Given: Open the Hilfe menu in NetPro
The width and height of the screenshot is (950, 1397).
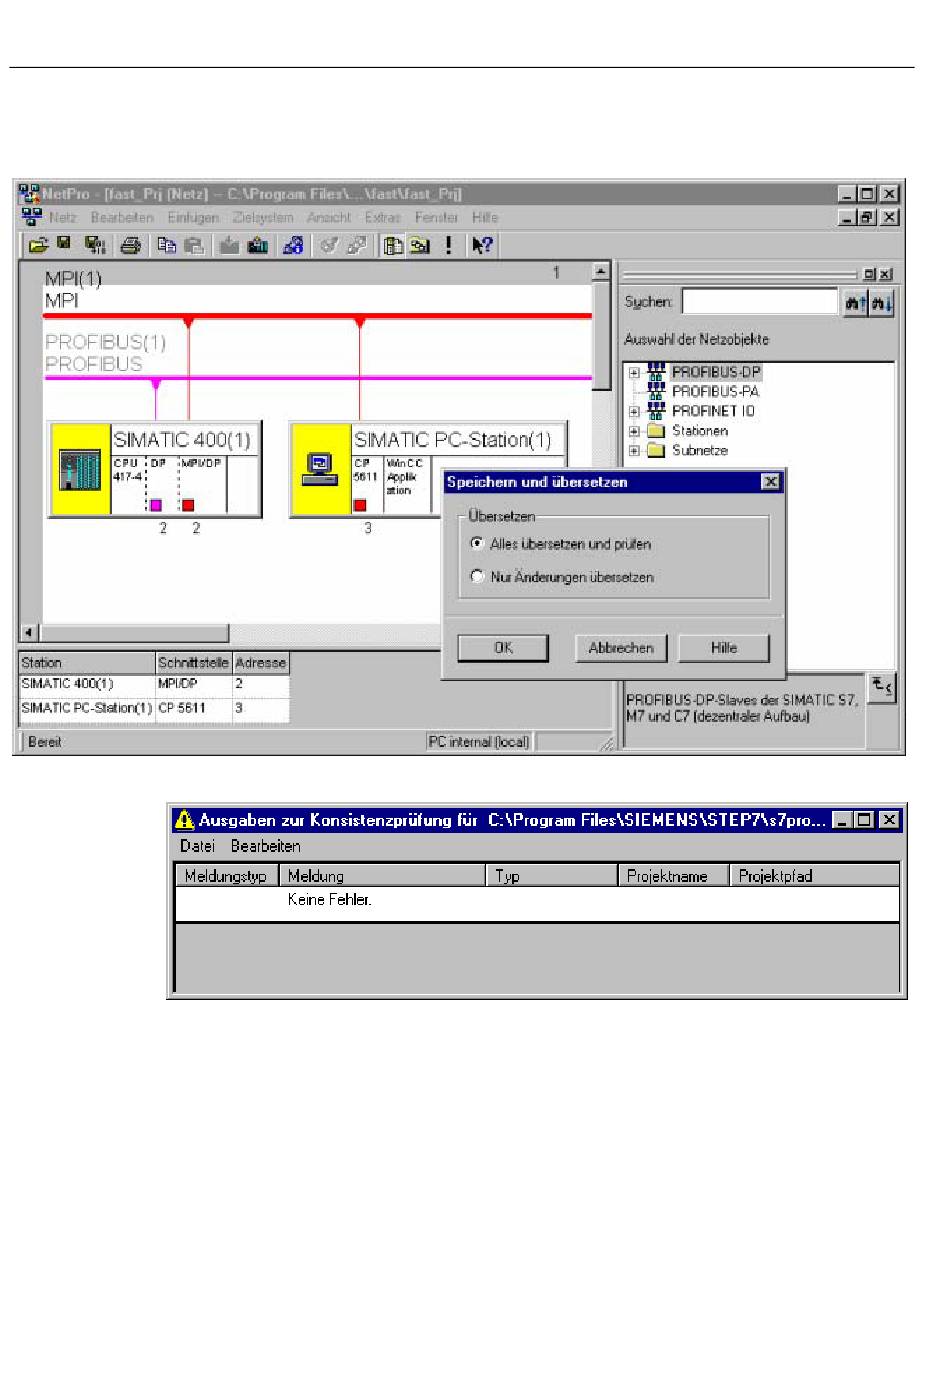Looking at the screenshot, I should pyautogui.click(x=485, y=217).
